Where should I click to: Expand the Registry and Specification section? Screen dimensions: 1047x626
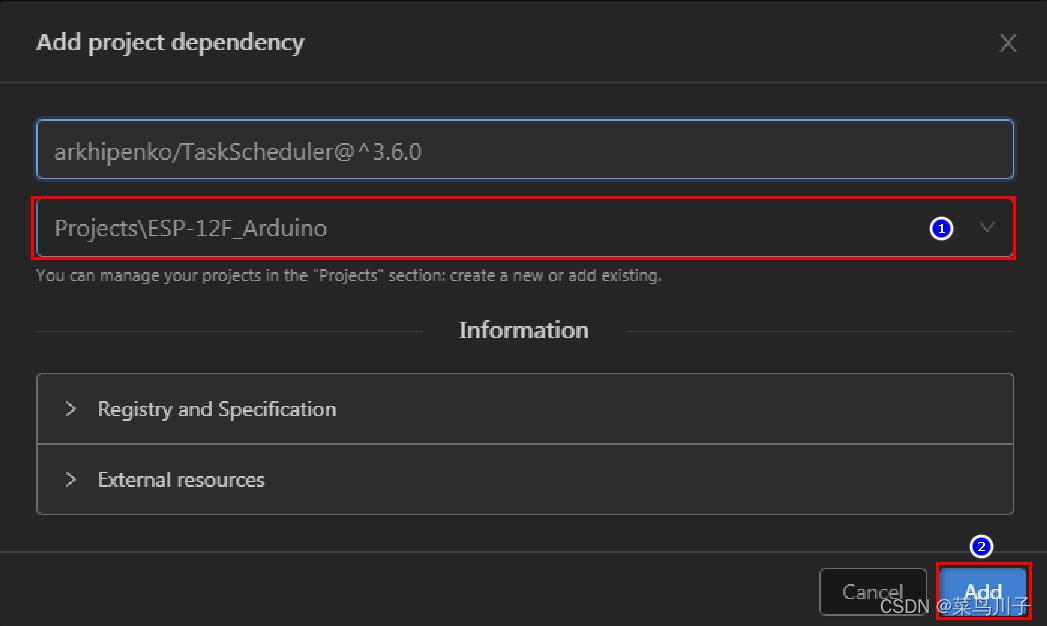[216, 408]
